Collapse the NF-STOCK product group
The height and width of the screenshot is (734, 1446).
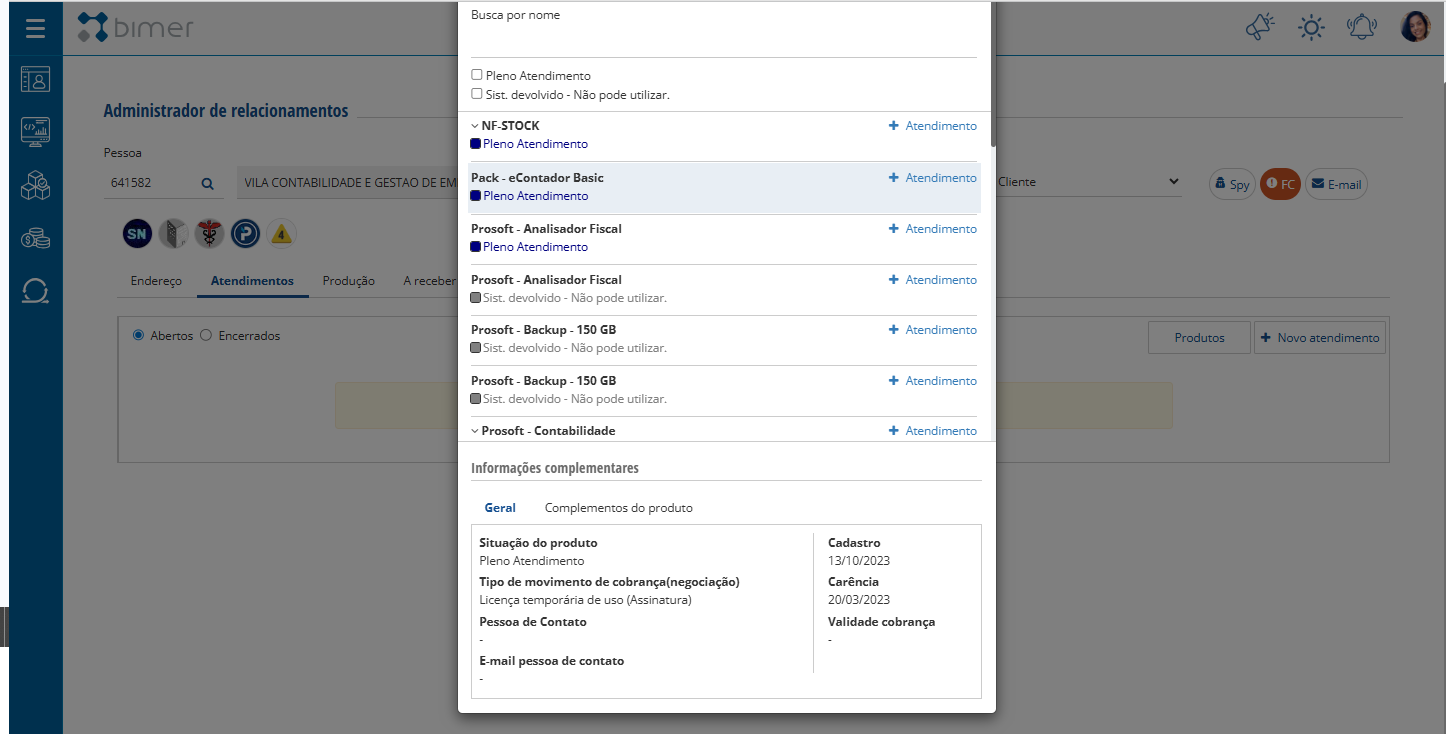475,126
